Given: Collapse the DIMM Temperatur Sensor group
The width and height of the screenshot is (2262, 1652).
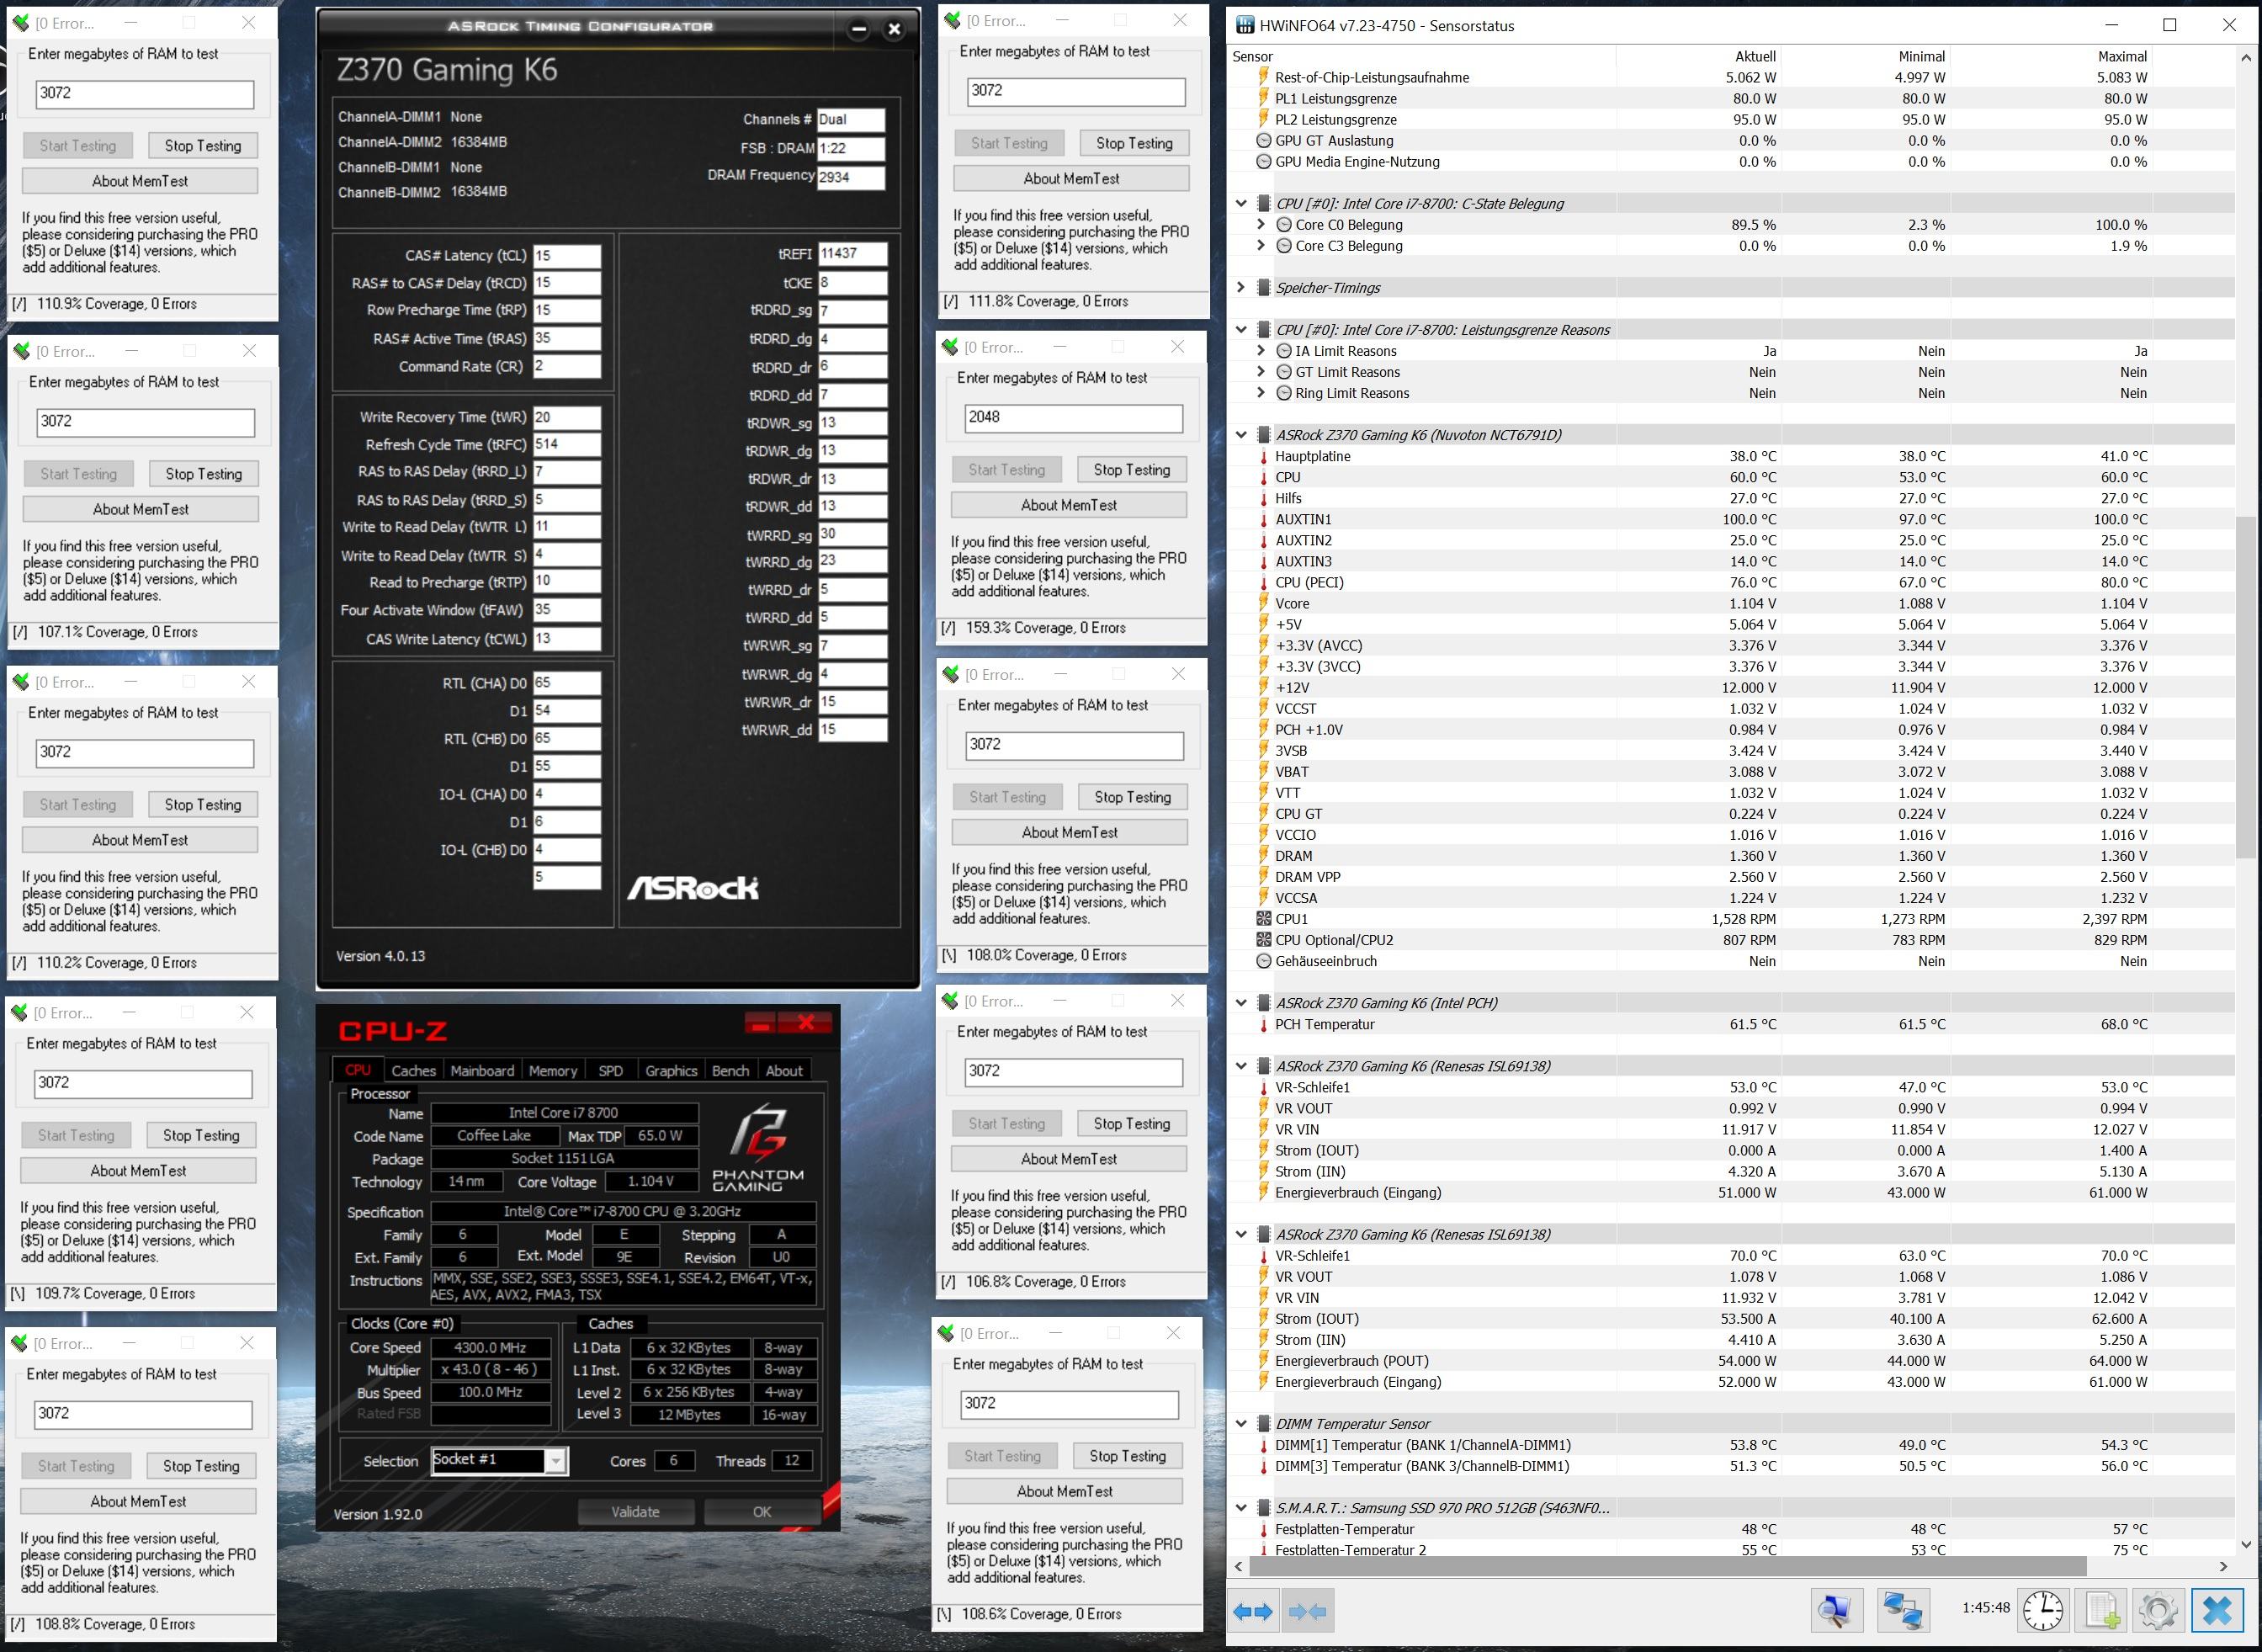Looking at the screenshot, I should tap(1241, 1423).
